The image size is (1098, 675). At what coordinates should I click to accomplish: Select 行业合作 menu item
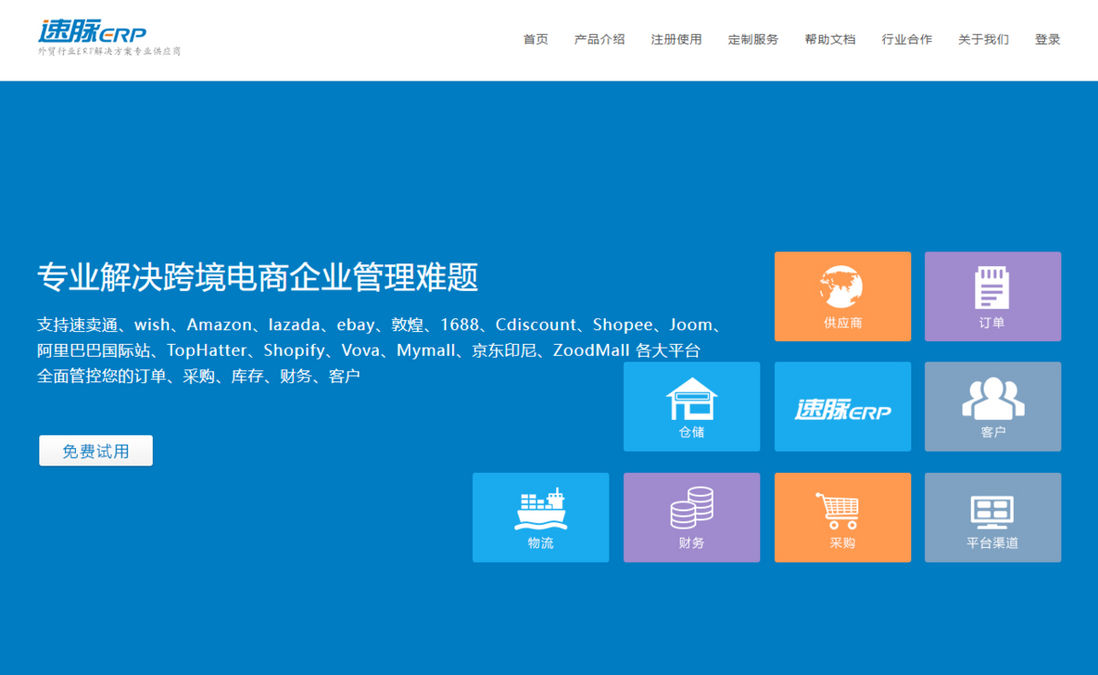pyautogui.click(x=907, y=39)
